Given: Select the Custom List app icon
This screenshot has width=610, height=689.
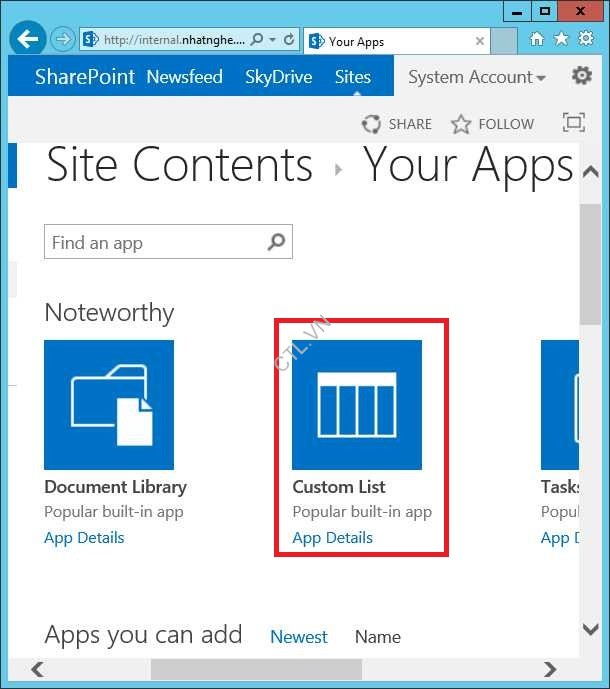Looking at the screenshot, I should pos(357,405).
